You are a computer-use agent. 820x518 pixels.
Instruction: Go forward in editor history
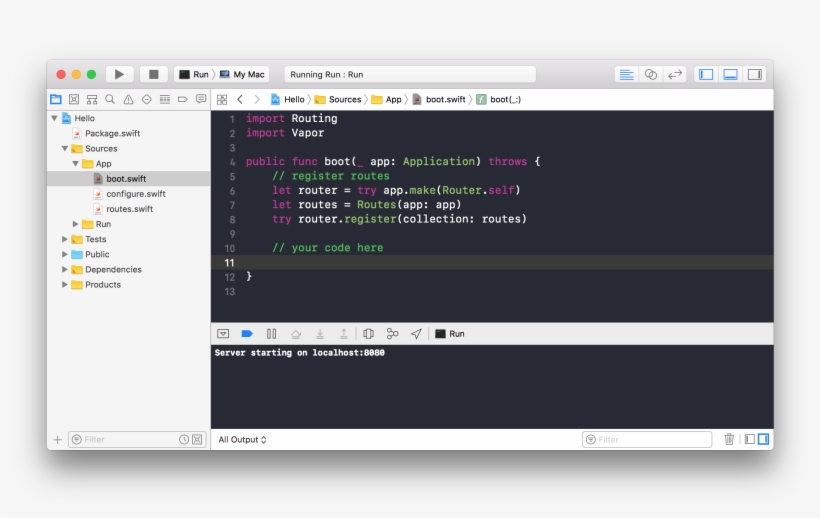click(257, 99)
